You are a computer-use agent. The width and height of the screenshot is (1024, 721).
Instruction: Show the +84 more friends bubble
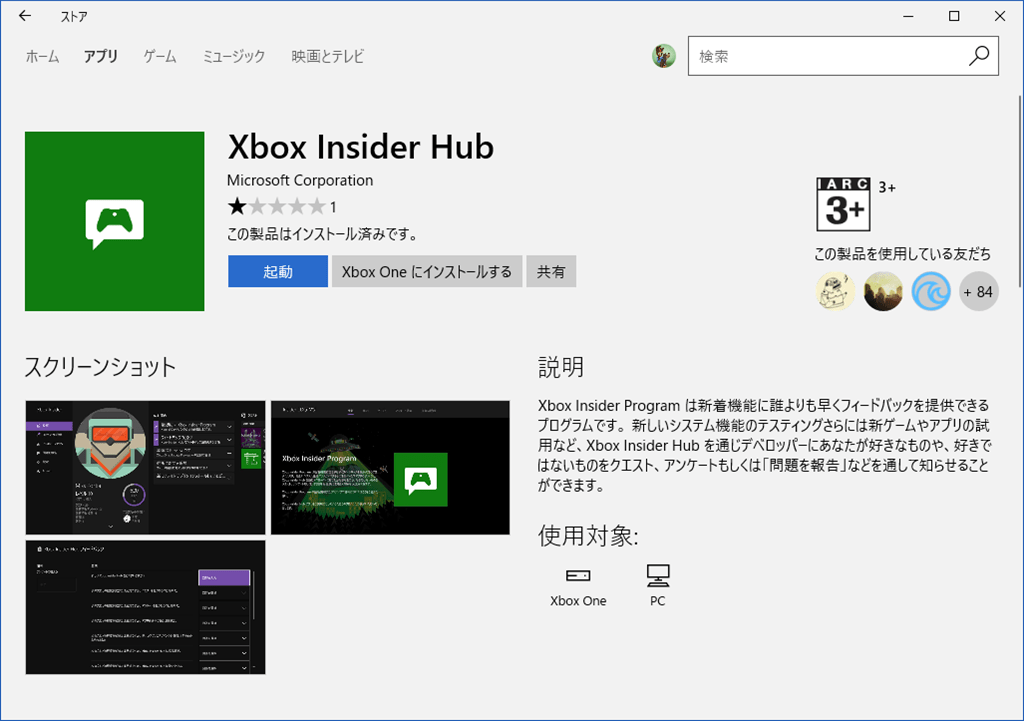pyautogui.click(x=978, y=291)
